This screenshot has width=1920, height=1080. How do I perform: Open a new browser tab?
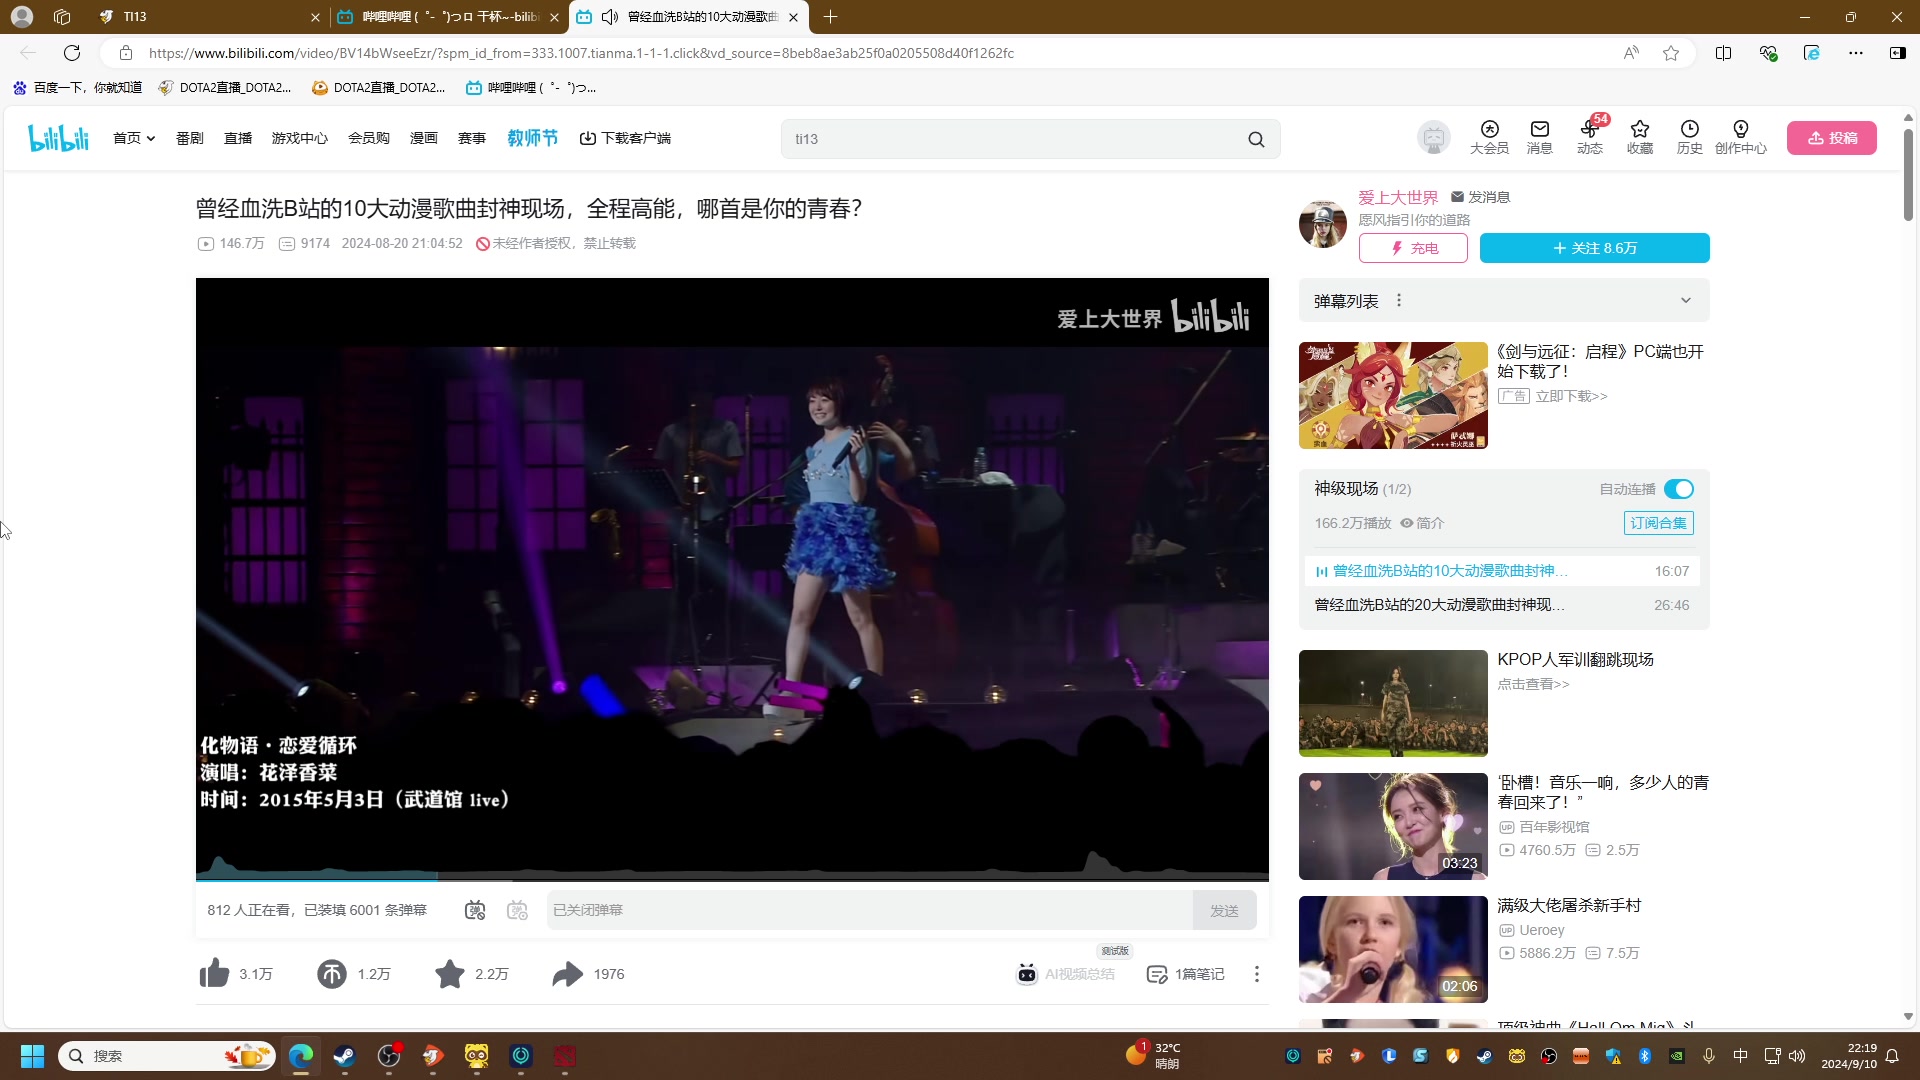(x=830, y=17)
